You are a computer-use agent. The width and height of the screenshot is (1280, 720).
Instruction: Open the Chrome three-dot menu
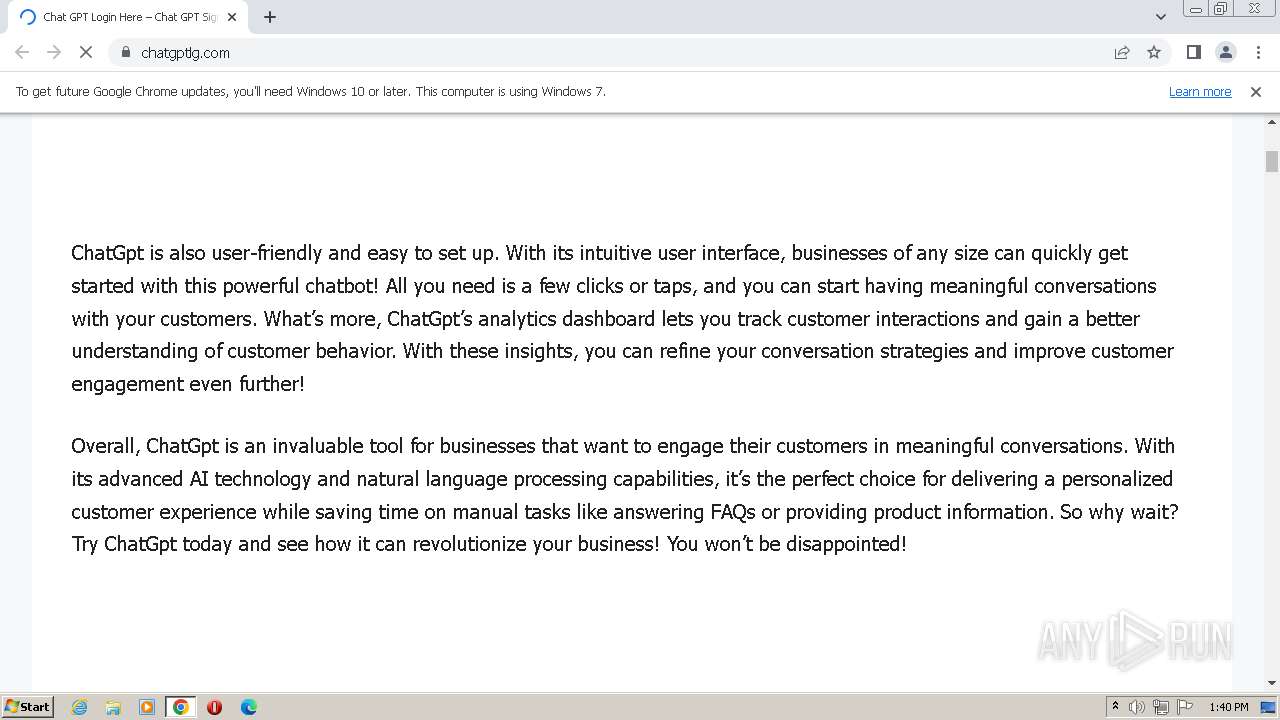click(x=1258, y=52)
